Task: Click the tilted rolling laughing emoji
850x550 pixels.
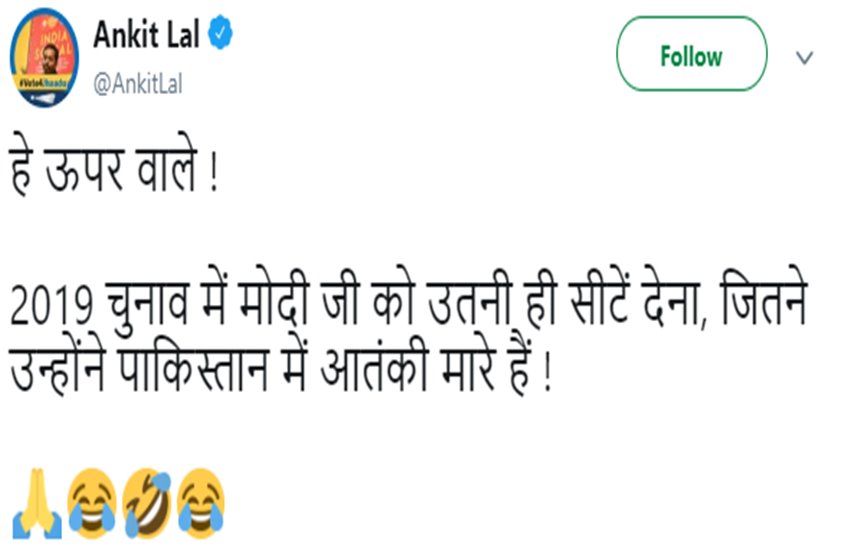Action: (147, 505)
